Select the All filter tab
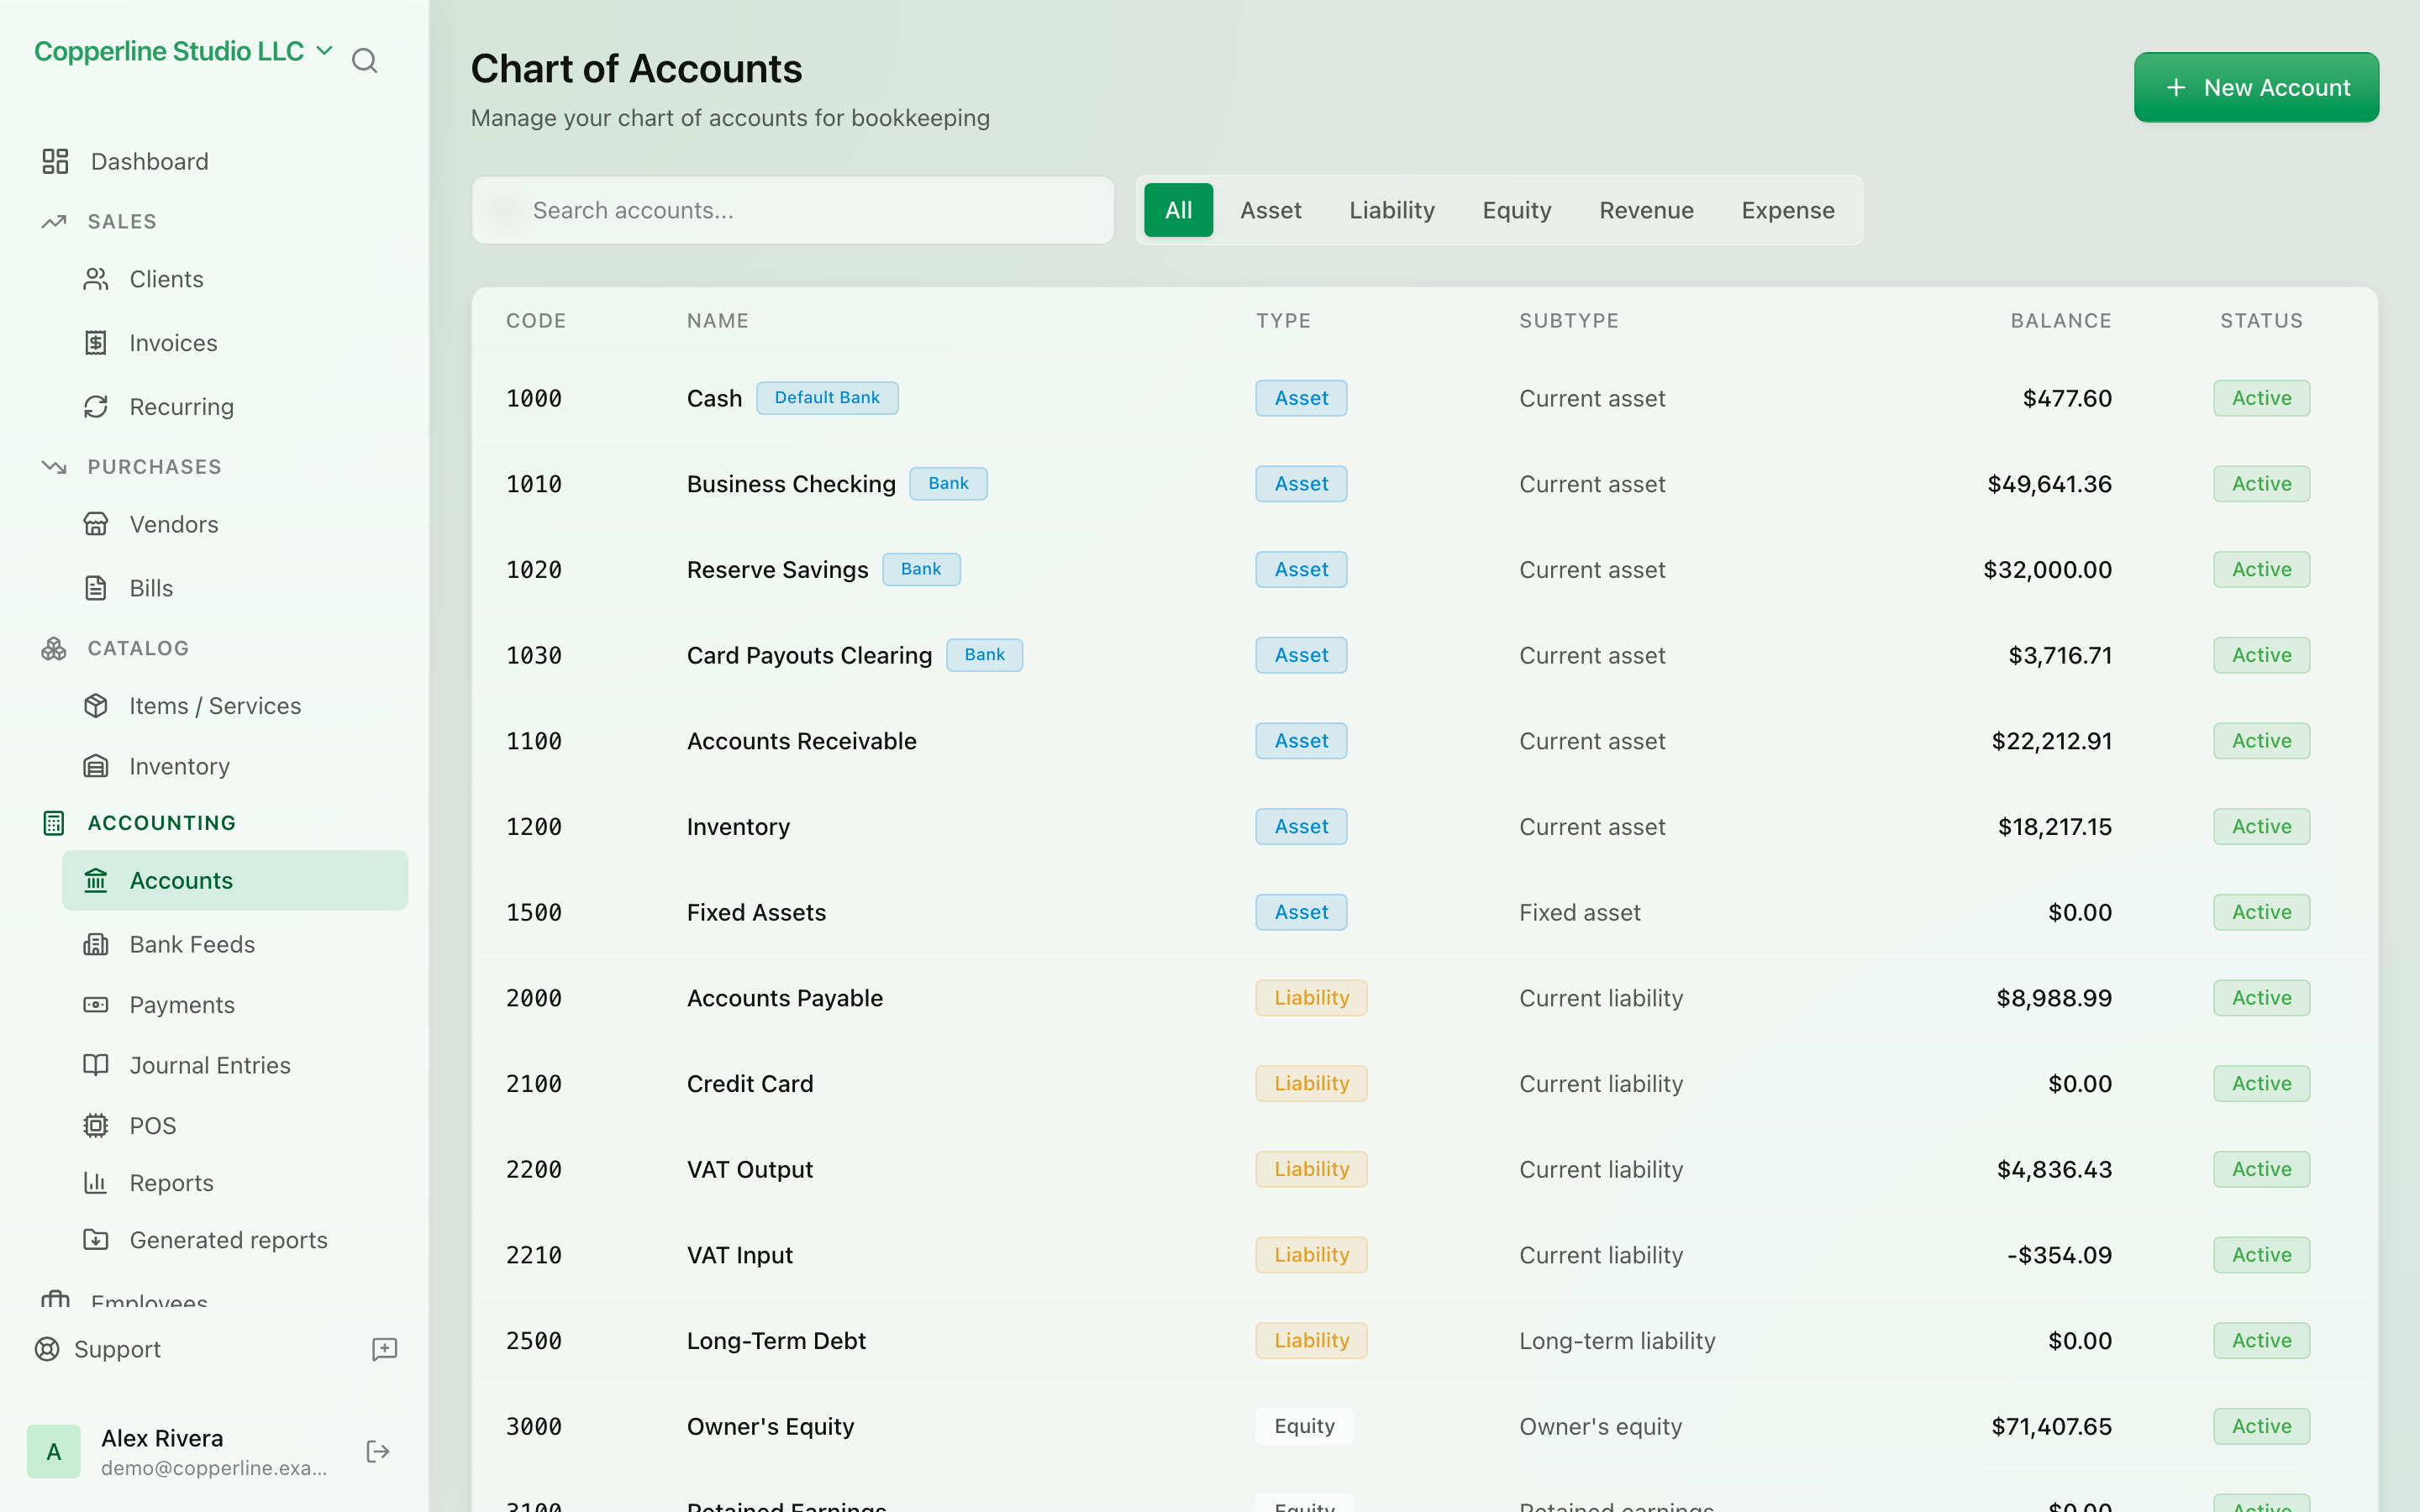 point(1178,210)
